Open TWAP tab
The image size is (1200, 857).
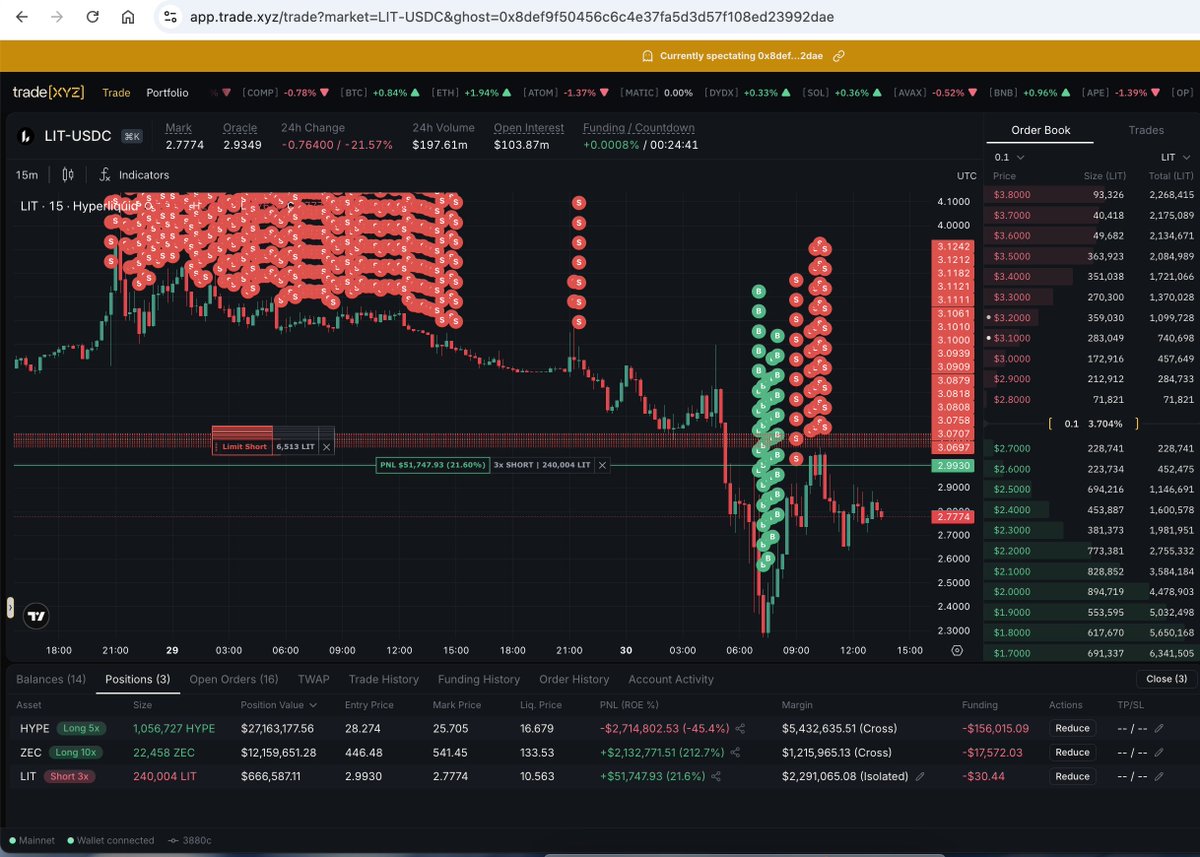click(313, 679)
